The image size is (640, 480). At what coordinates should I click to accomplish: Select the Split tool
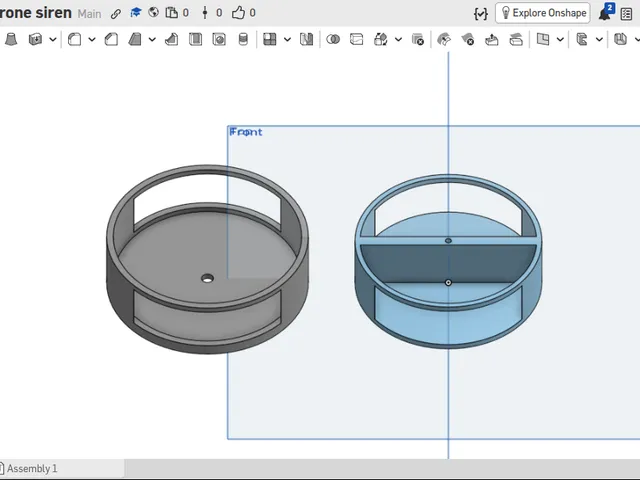(x=357, y=40)
